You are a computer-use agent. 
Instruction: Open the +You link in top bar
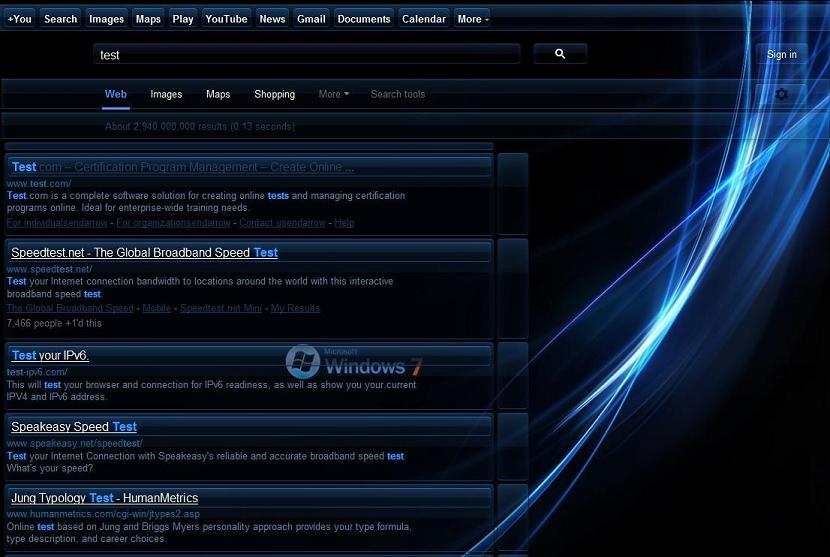[20, 19]
